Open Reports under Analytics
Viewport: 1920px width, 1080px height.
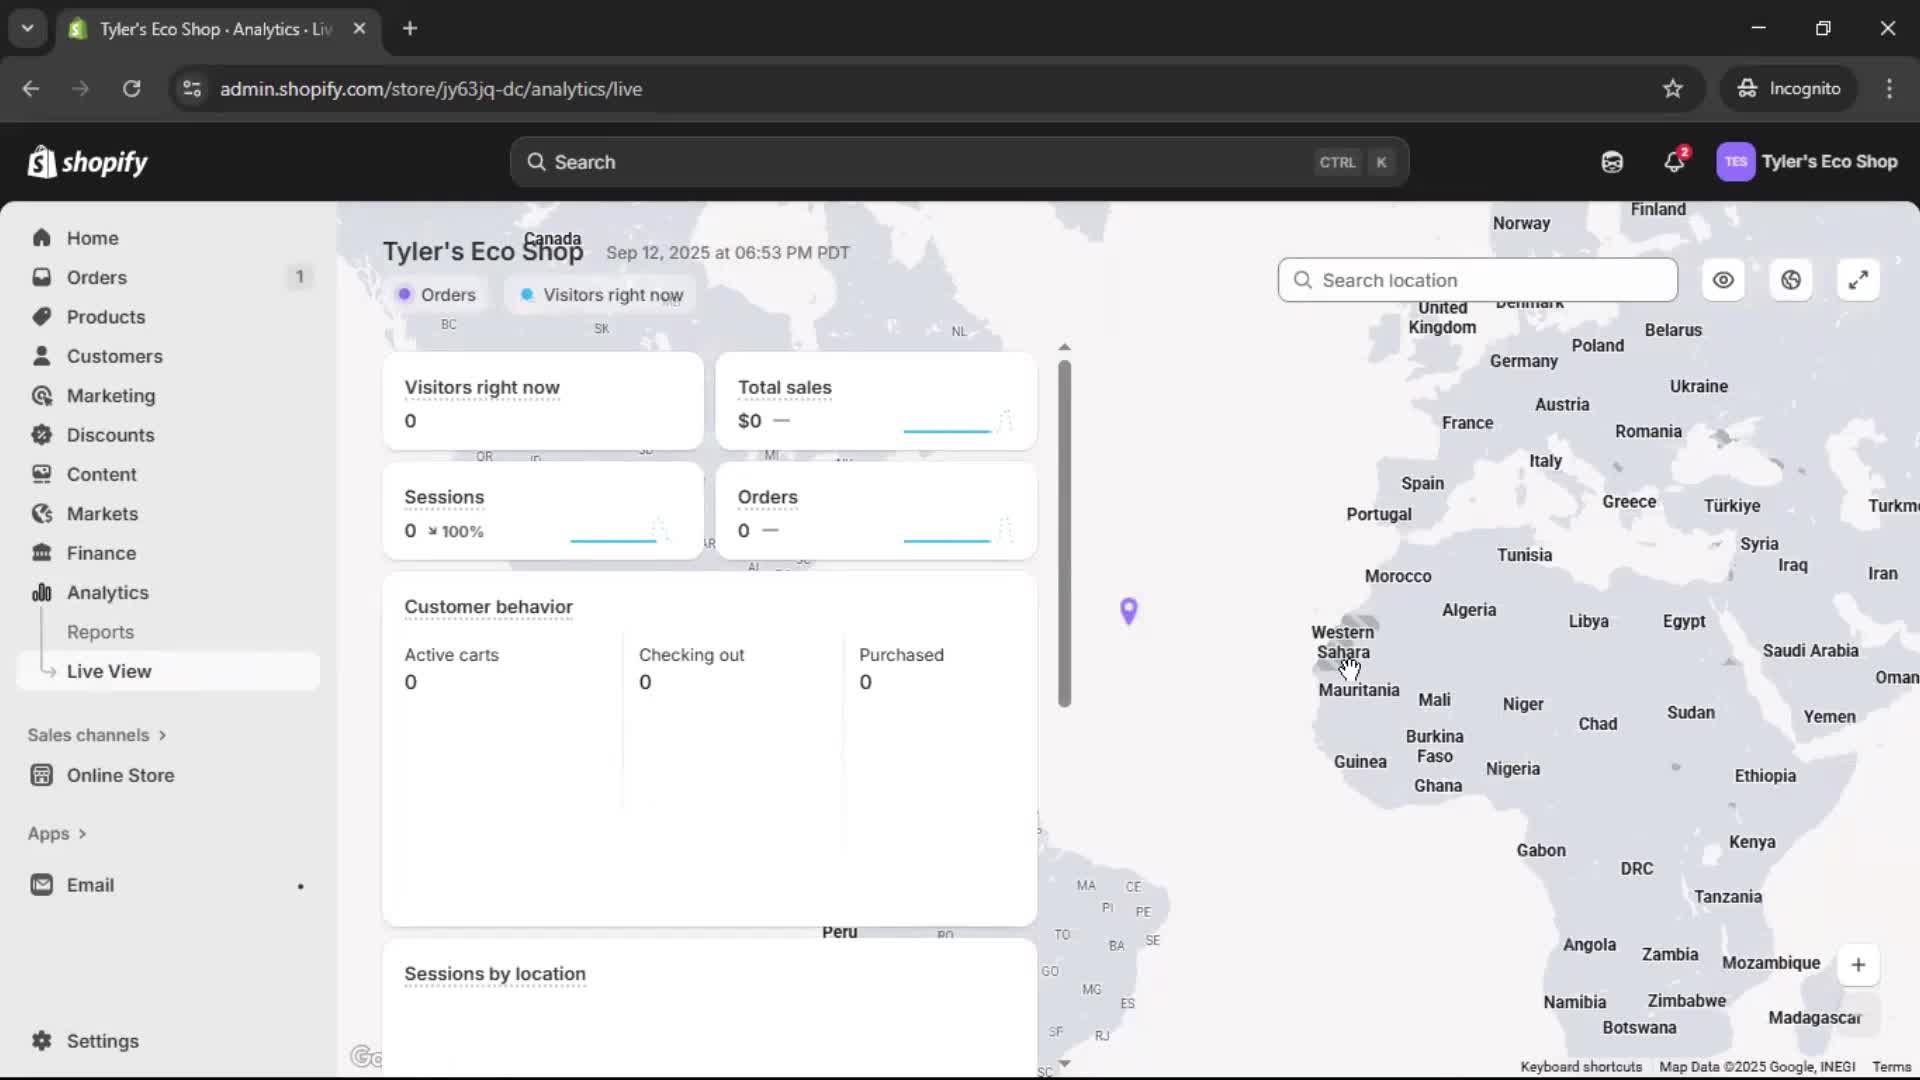(101, 631)
